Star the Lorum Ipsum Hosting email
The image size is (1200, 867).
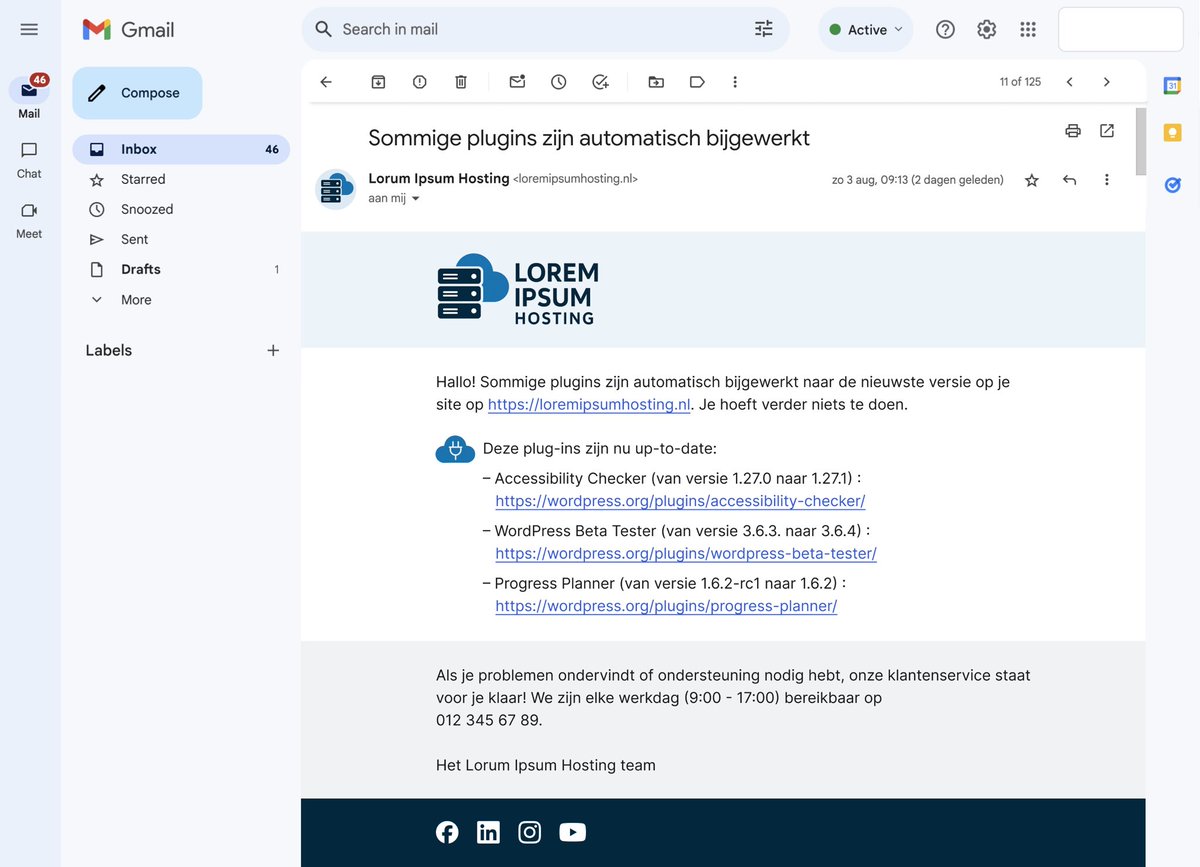click(1031, 180)
